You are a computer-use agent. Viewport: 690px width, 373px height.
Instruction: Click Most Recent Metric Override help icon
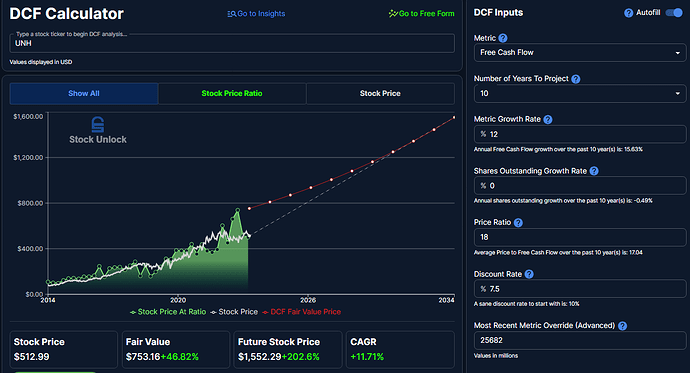622,326
